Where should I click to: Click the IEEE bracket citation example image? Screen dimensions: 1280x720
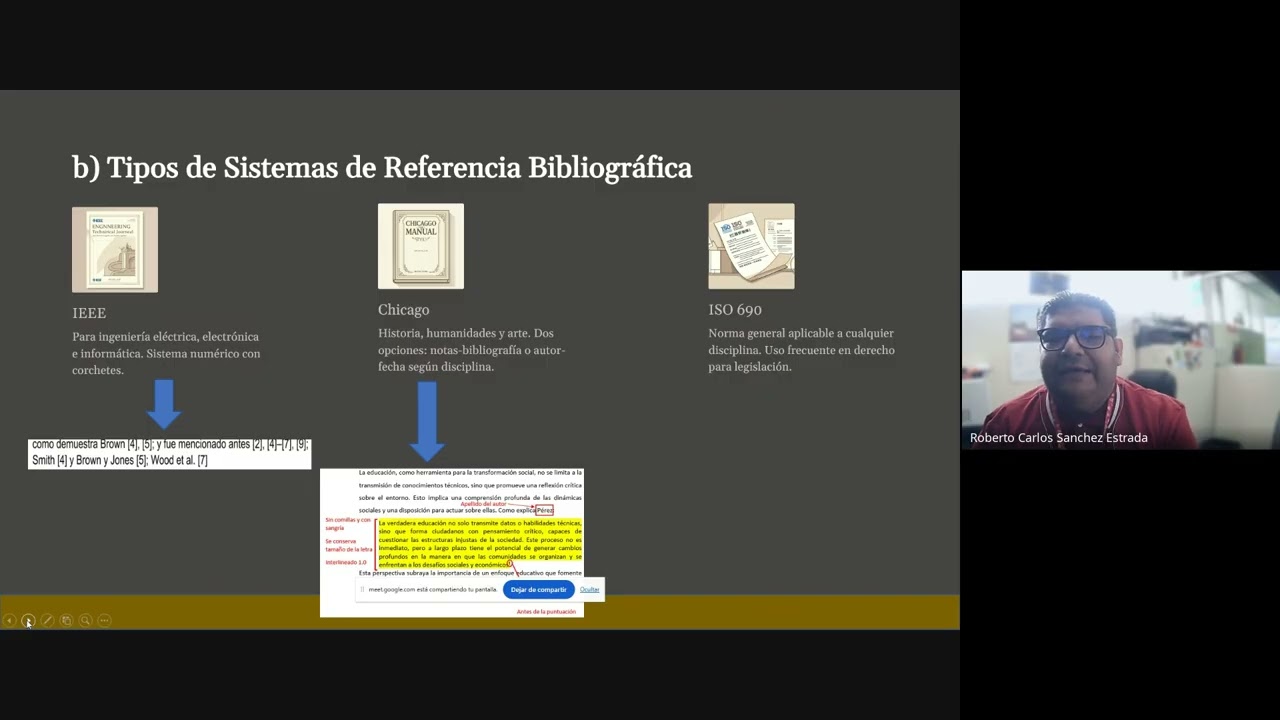point(170,453)
